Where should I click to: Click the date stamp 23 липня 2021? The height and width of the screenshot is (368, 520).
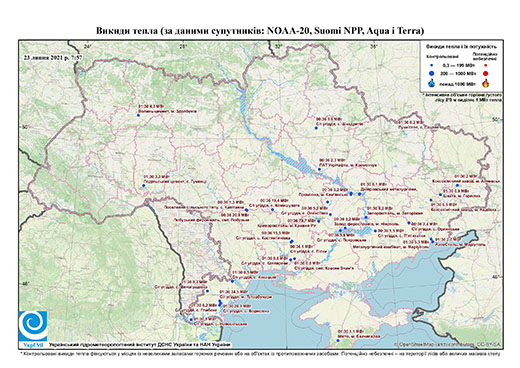tap(53, 57)
